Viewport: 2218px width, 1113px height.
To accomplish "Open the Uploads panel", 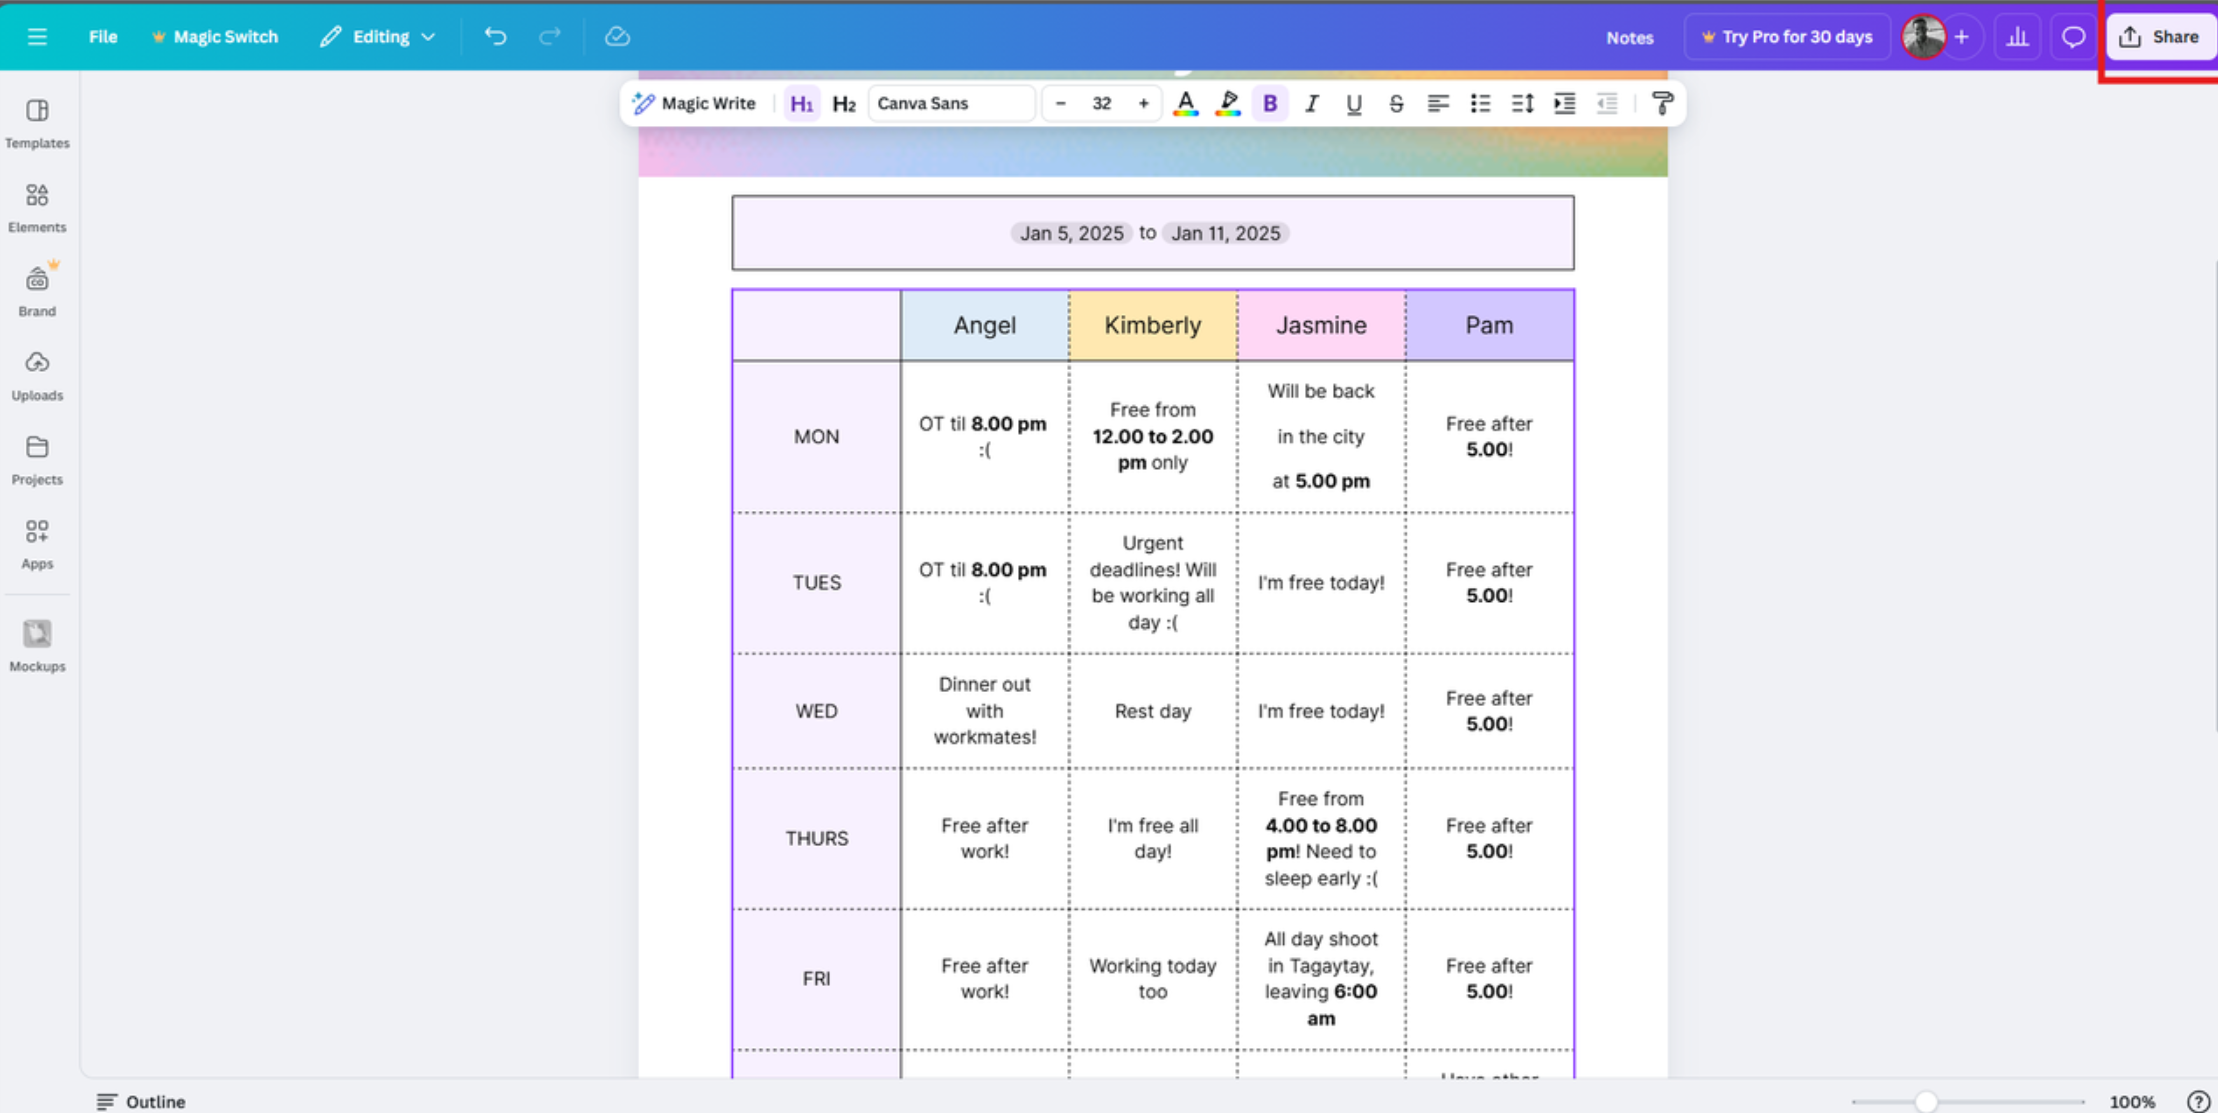I will 37,375.
